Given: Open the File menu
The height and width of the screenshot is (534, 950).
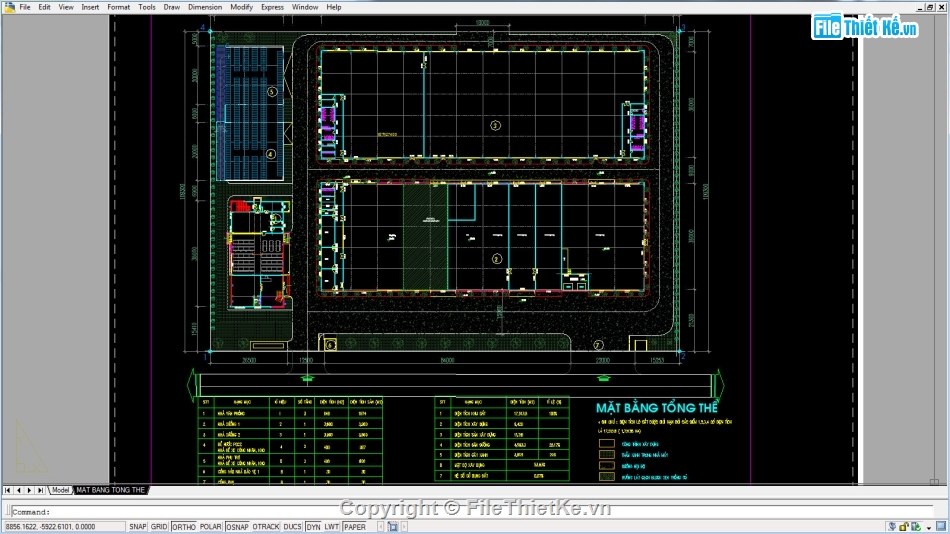Looking at the screenshot, I should point(25,7).
